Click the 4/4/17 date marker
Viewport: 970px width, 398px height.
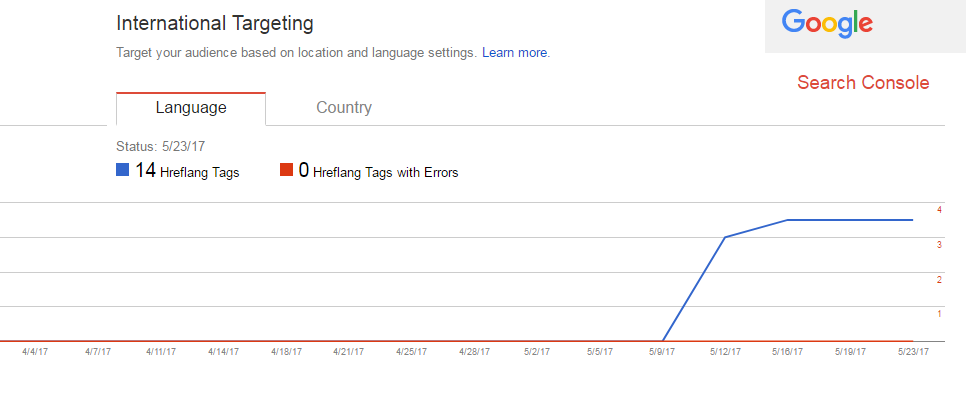point(35,352)
